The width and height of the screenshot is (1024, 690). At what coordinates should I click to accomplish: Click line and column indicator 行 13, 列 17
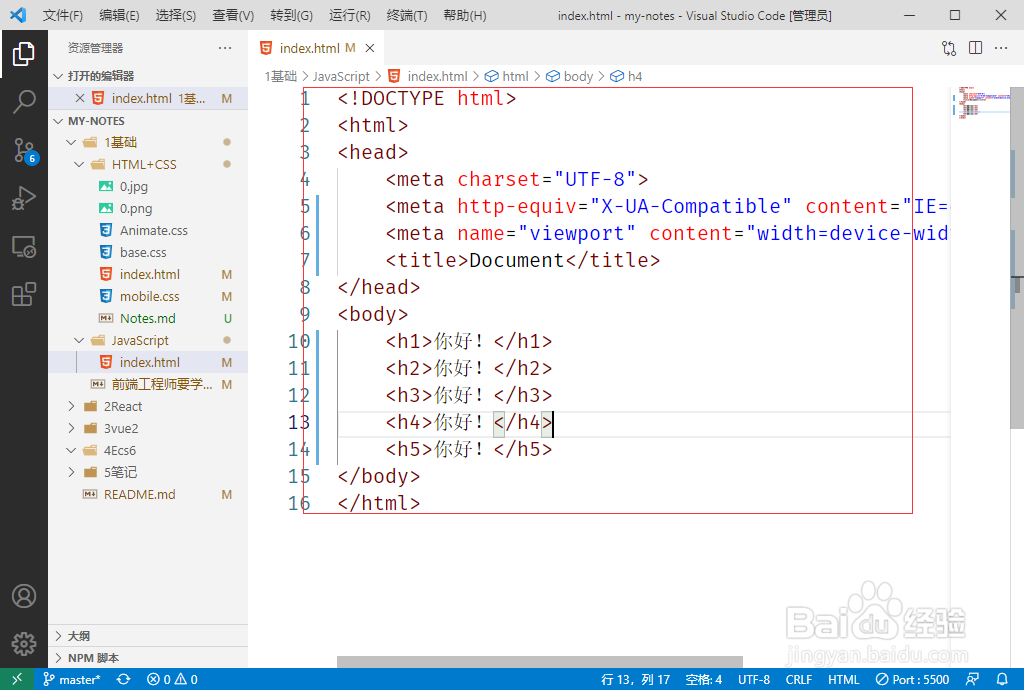point(635,680)
